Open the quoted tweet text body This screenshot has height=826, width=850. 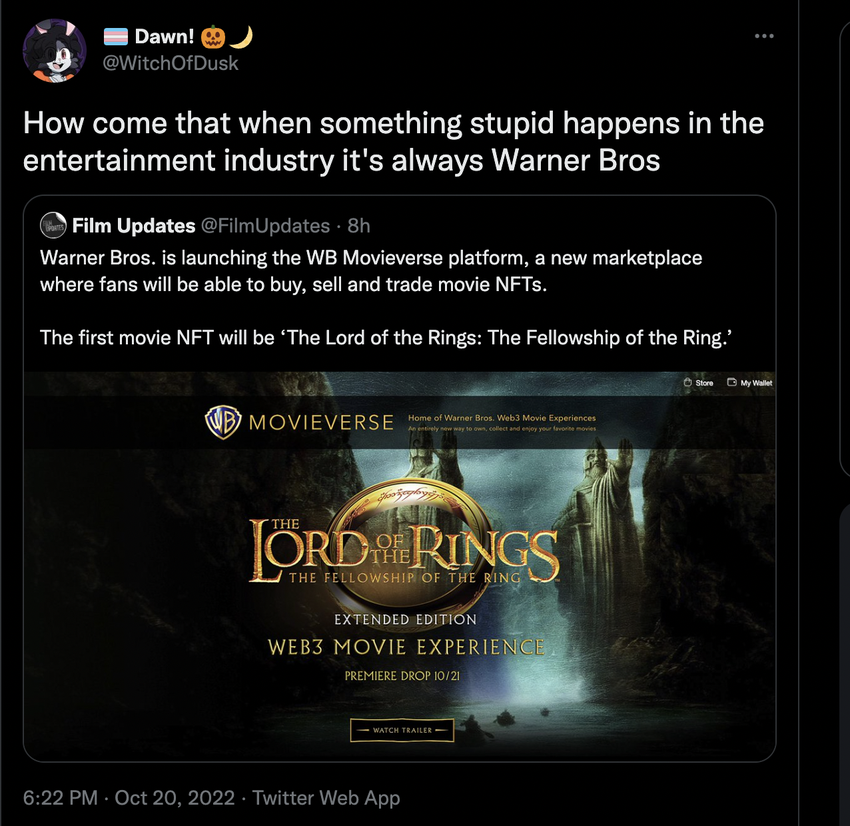385,298
